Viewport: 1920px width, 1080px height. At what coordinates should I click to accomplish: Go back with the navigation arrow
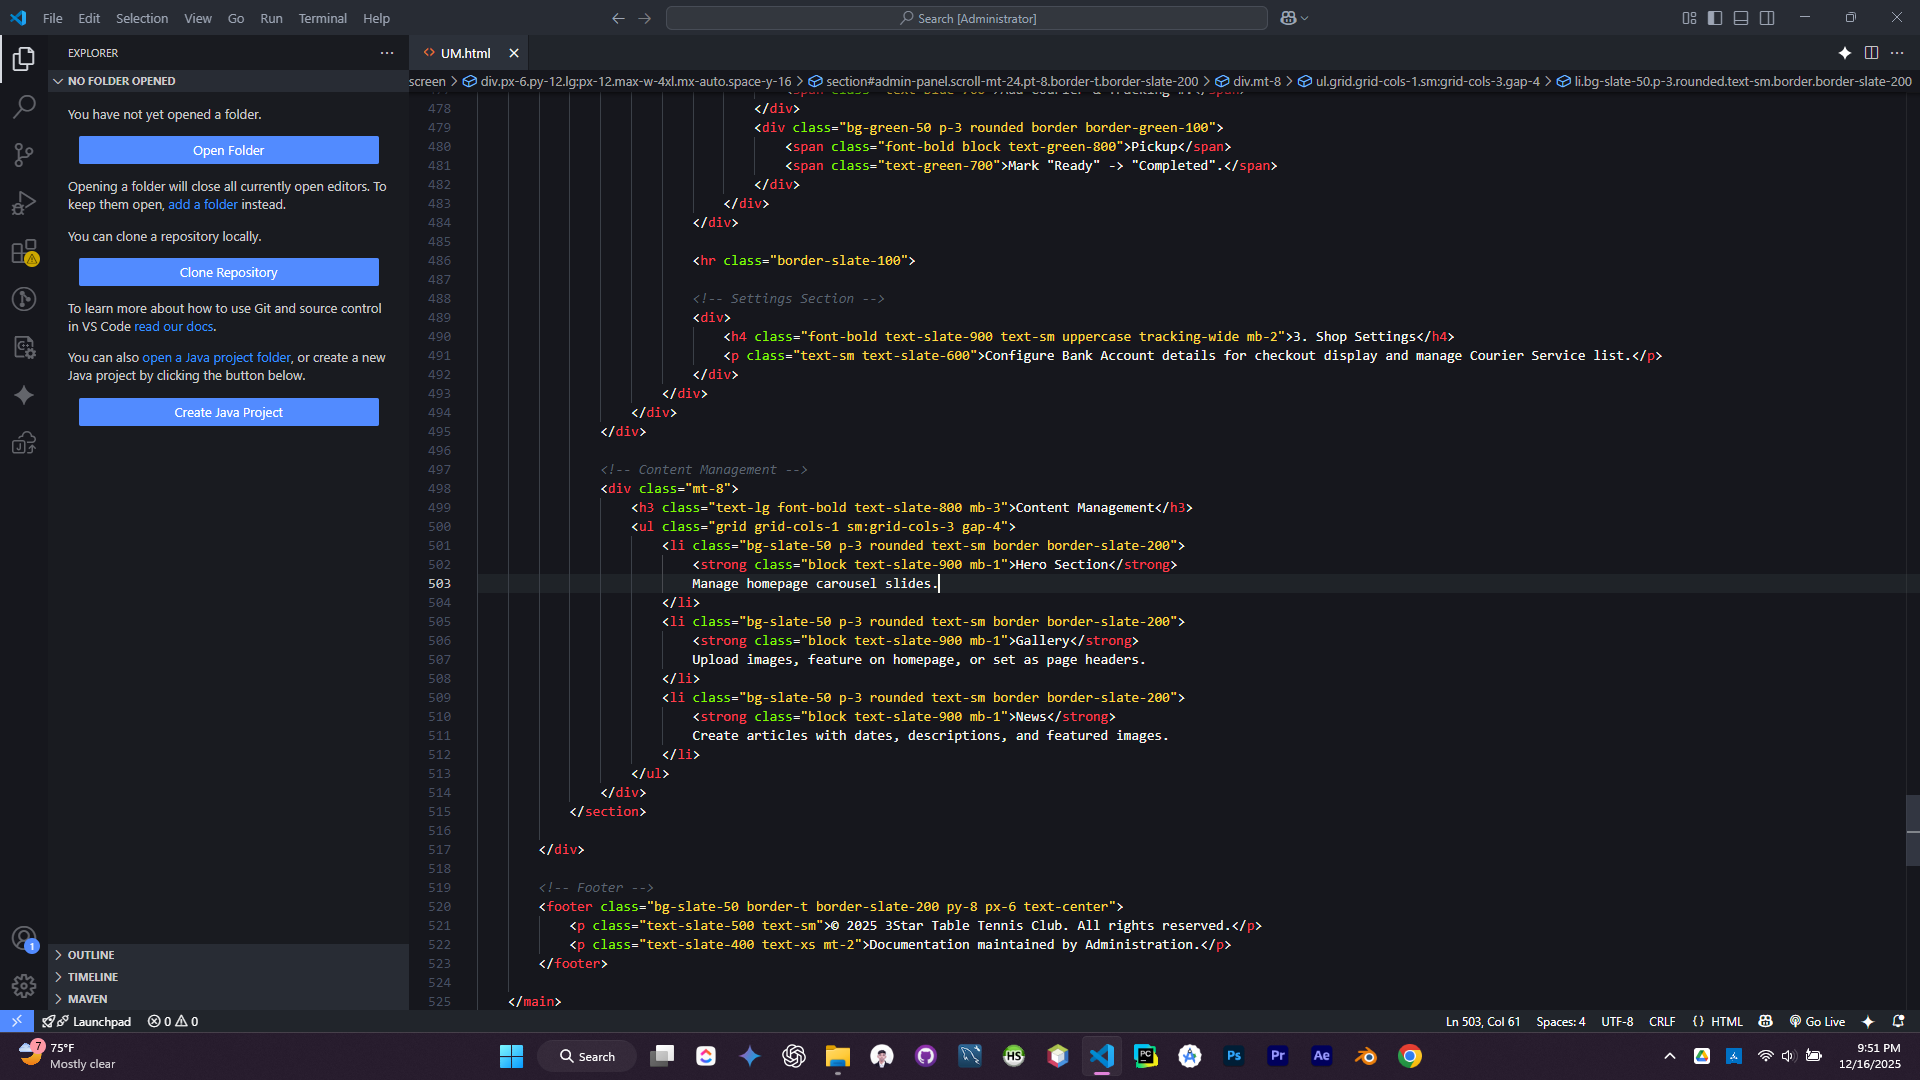pos(618,18)
